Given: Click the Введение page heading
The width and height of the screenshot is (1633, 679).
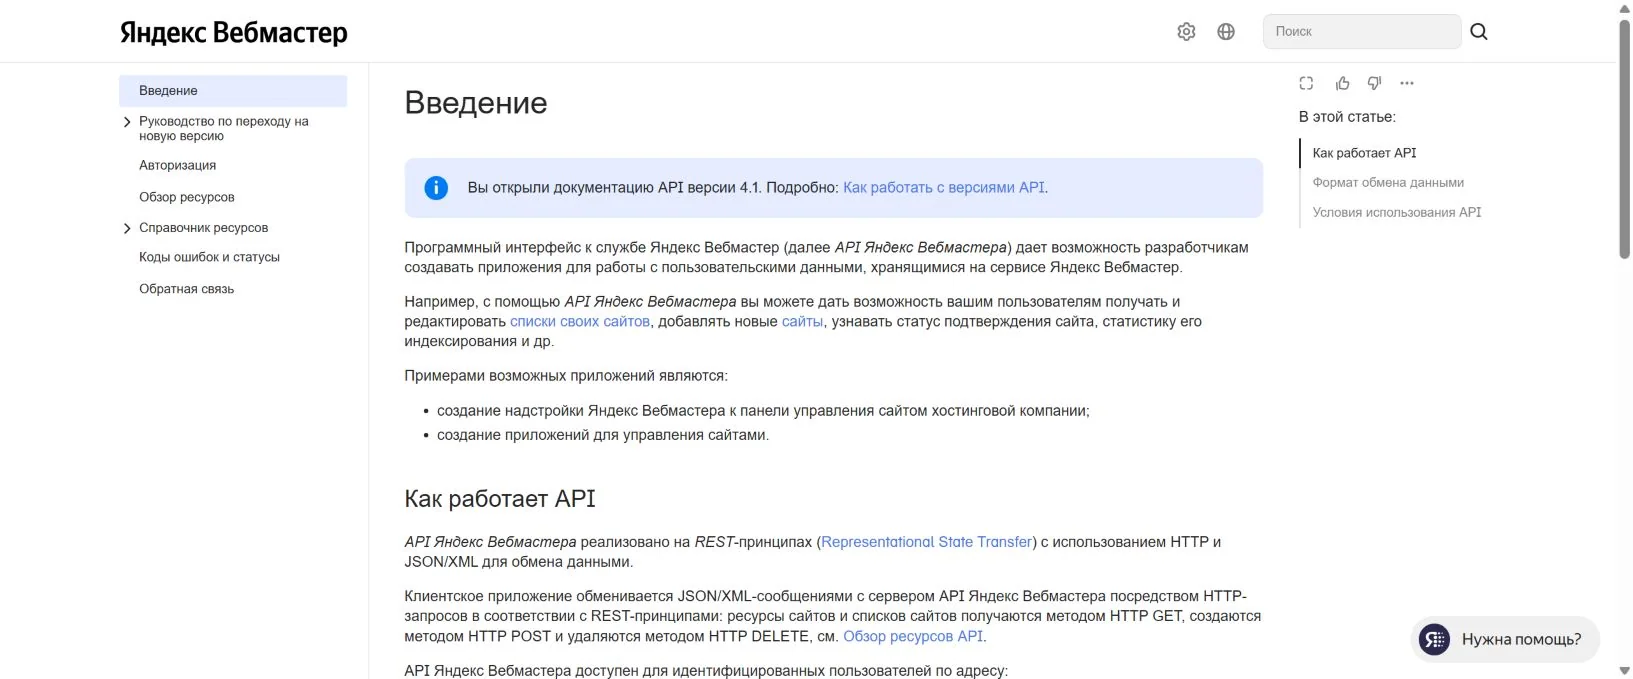Looking at the screenshot, I should [x=476, y=103].
